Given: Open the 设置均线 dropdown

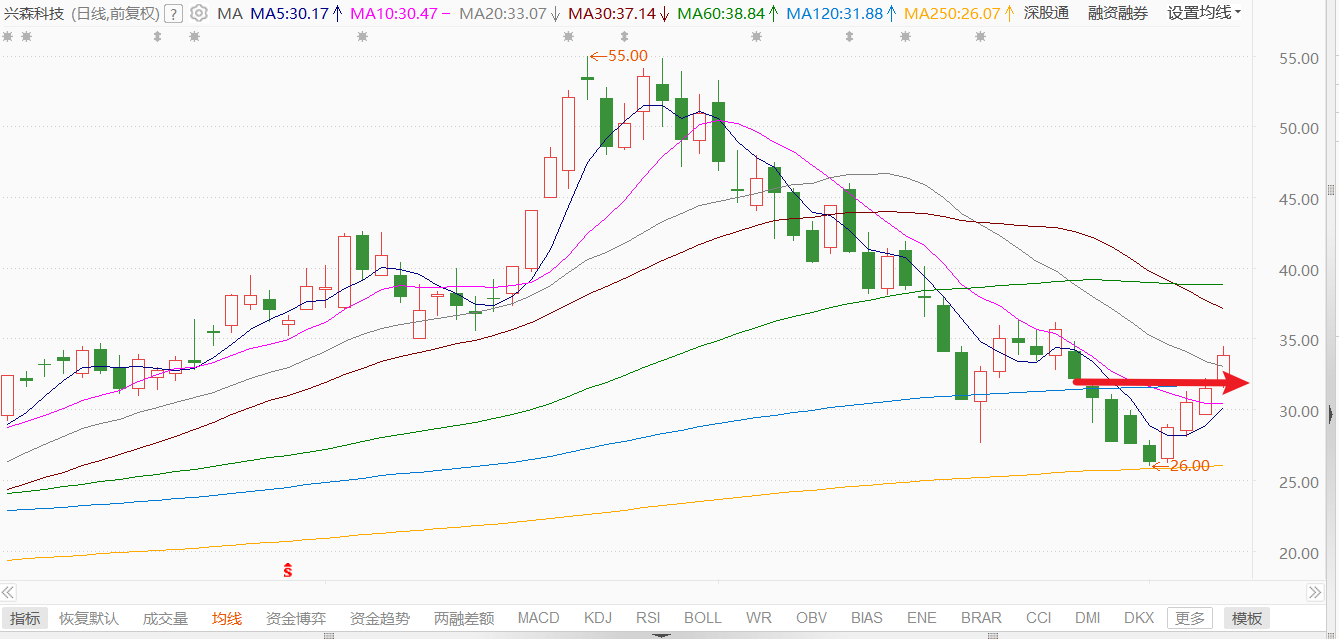Looking at the screenshot, I should [x=1205, y=14].
